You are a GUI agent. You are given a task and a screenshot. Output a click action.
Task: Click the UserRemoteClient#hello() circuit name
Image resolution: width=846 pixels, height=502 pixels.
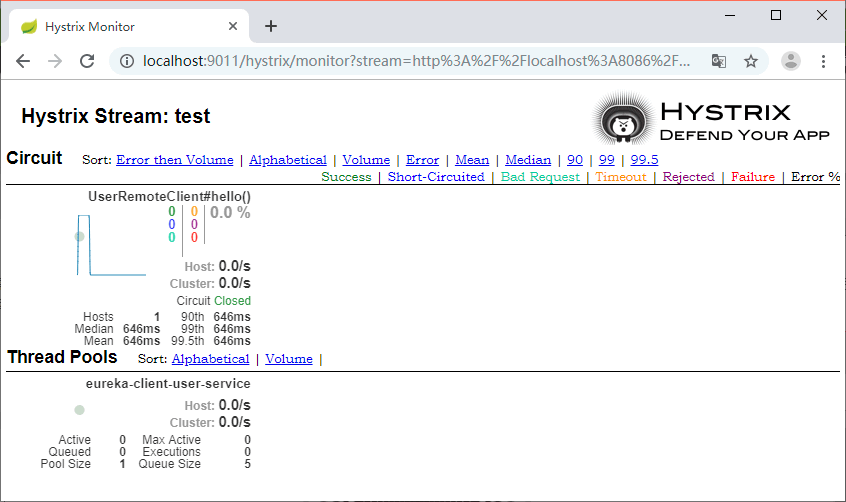point(169,196)
